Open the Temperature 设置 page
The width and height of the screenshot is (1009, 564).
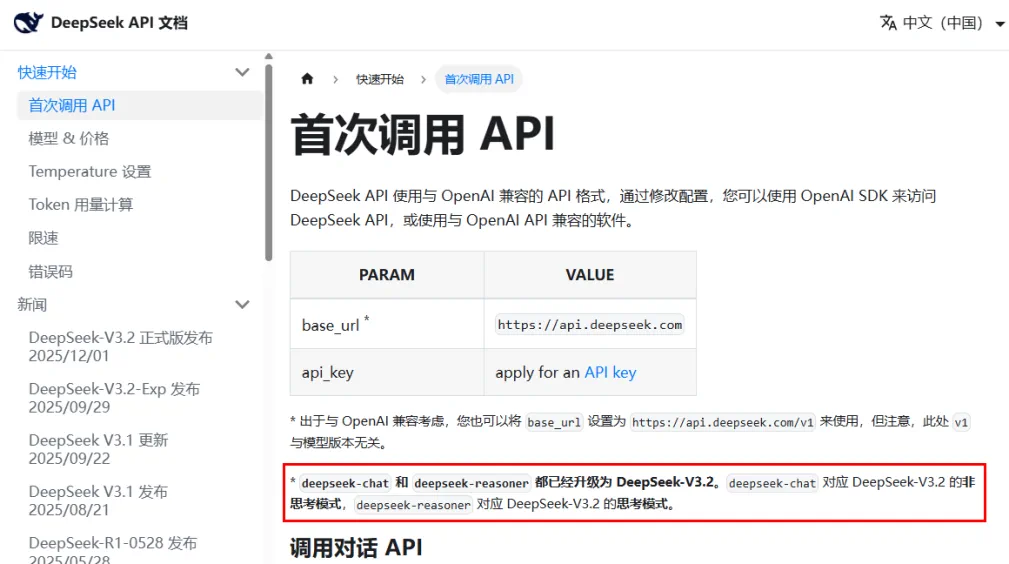89,171
